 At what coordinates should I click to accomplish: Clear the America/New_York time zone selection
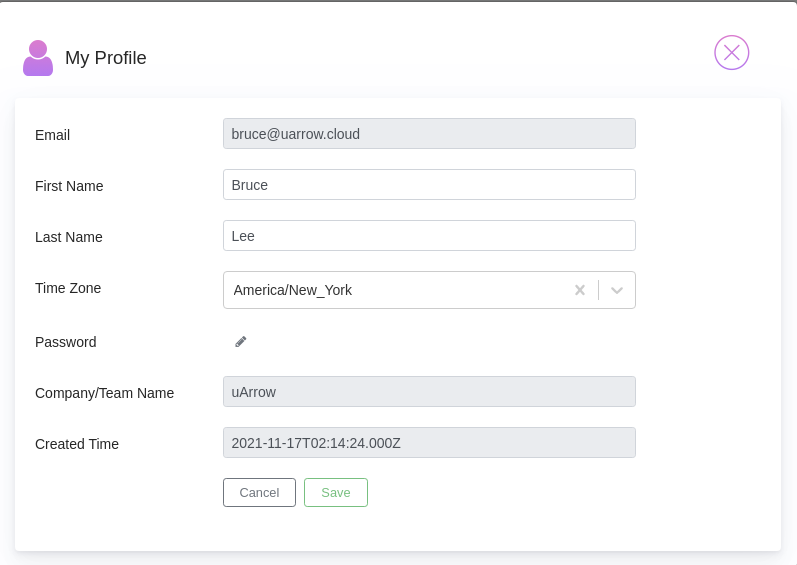coord(579,290)
